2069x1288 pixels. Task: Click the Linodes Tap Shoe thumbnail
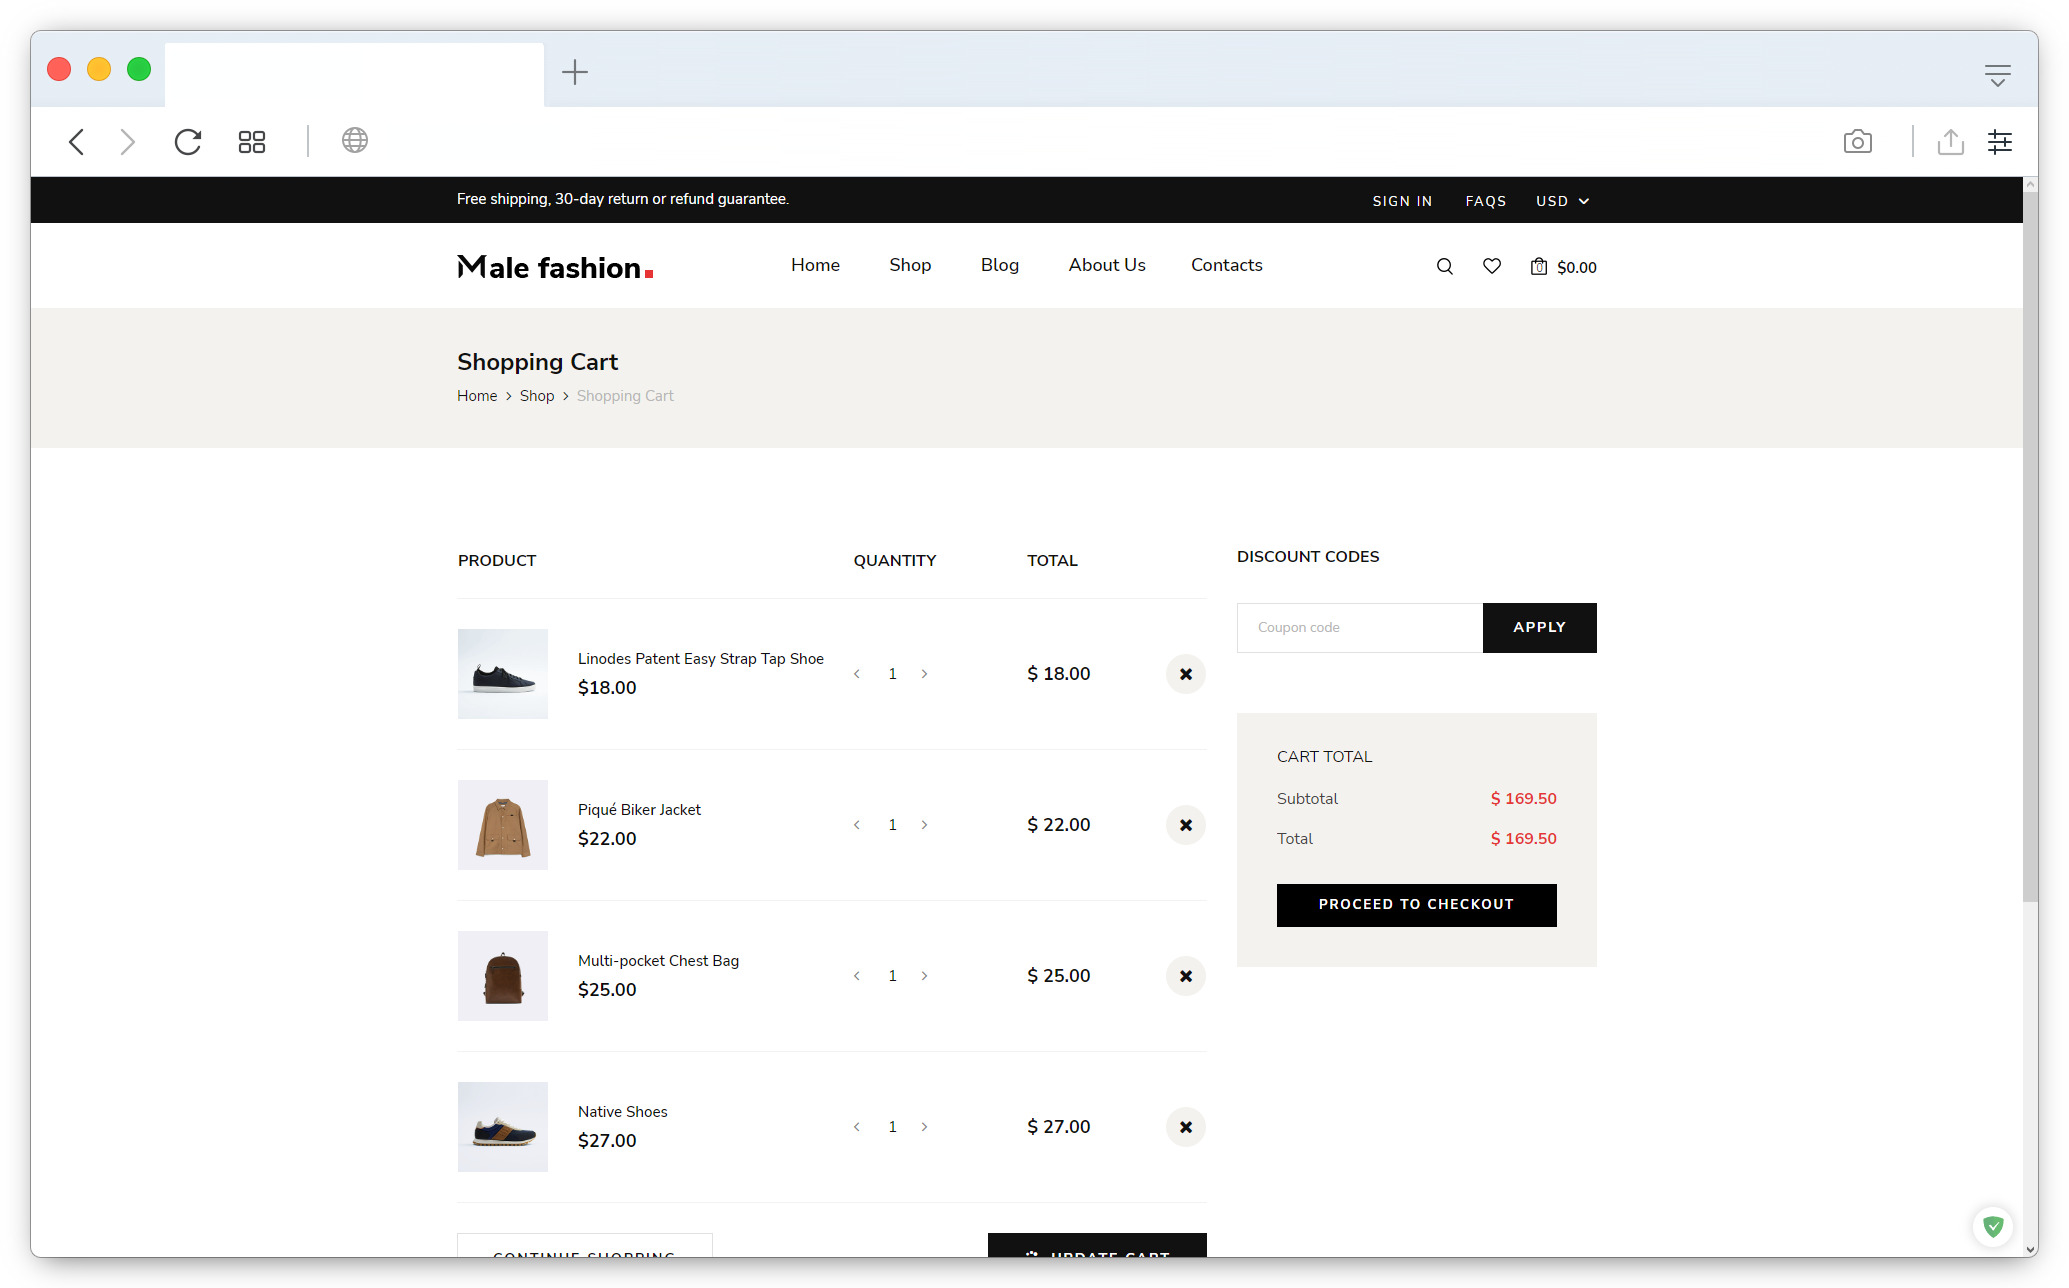pyautogui.click(x=503, y=674)
